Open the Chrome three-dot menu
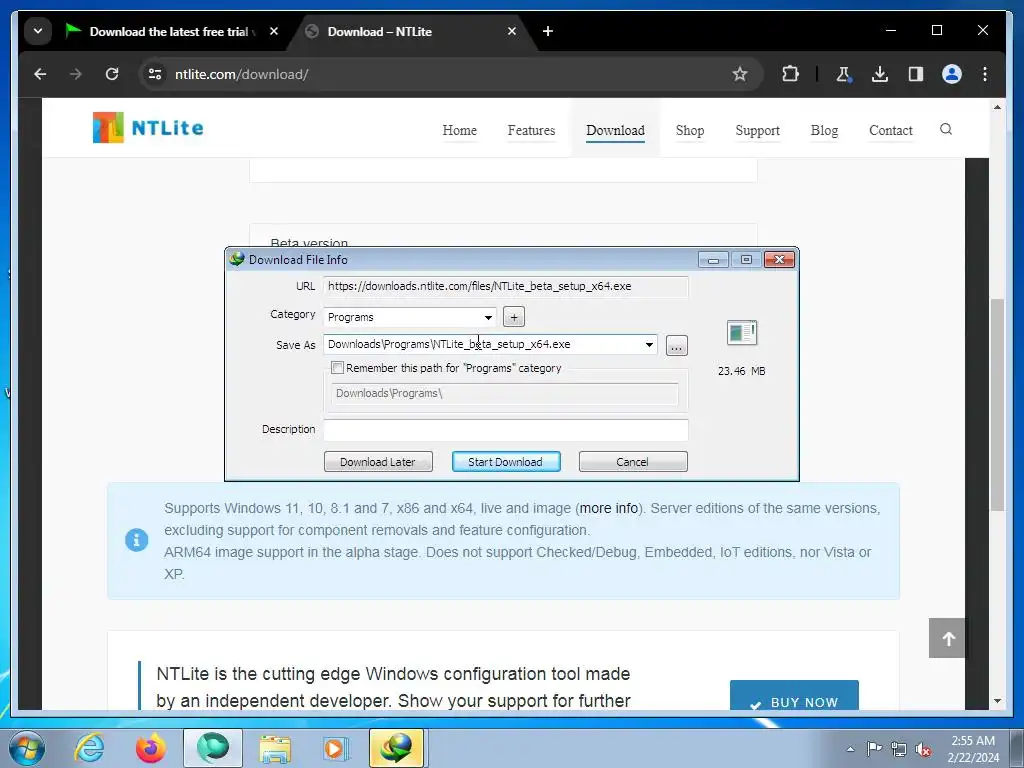Image resolution: width=1024 pixels, height=768 pixels. pos(985,74)
